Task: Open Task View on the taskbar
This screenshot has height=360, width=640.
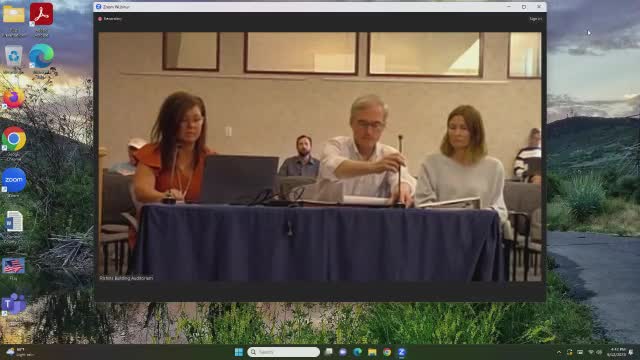Action: pos(329,352)
